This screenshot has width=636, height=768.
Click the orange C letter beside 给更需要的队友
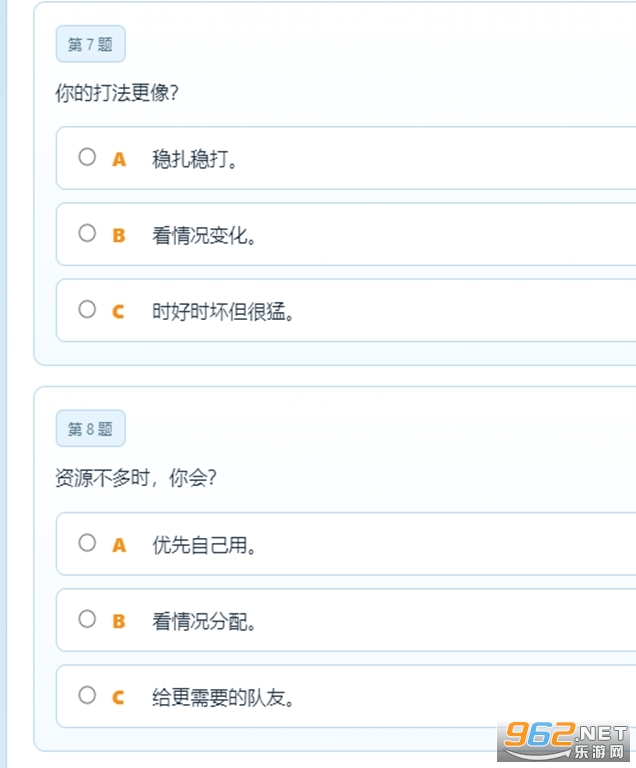point(118,697)
